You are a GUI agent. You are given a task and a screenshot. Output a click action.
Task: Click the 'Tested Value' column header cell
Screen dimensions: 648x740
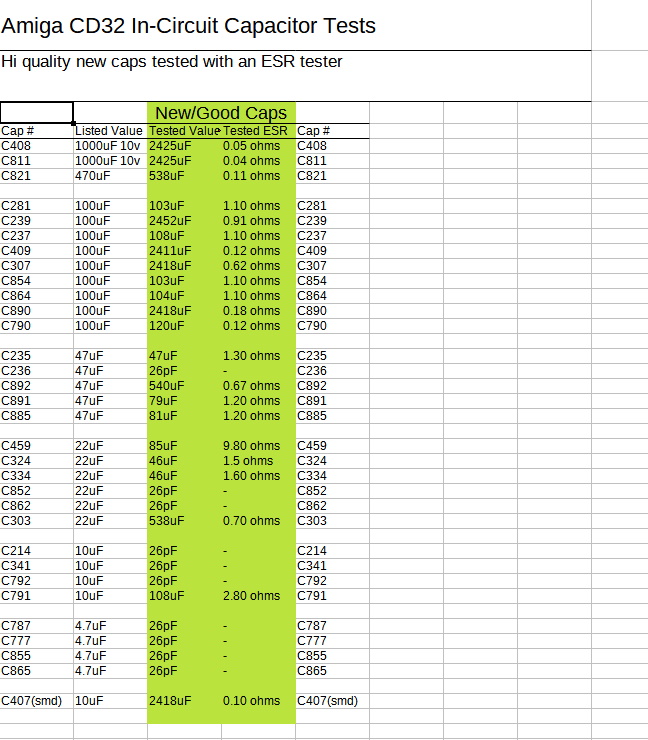tap(185, 131)
